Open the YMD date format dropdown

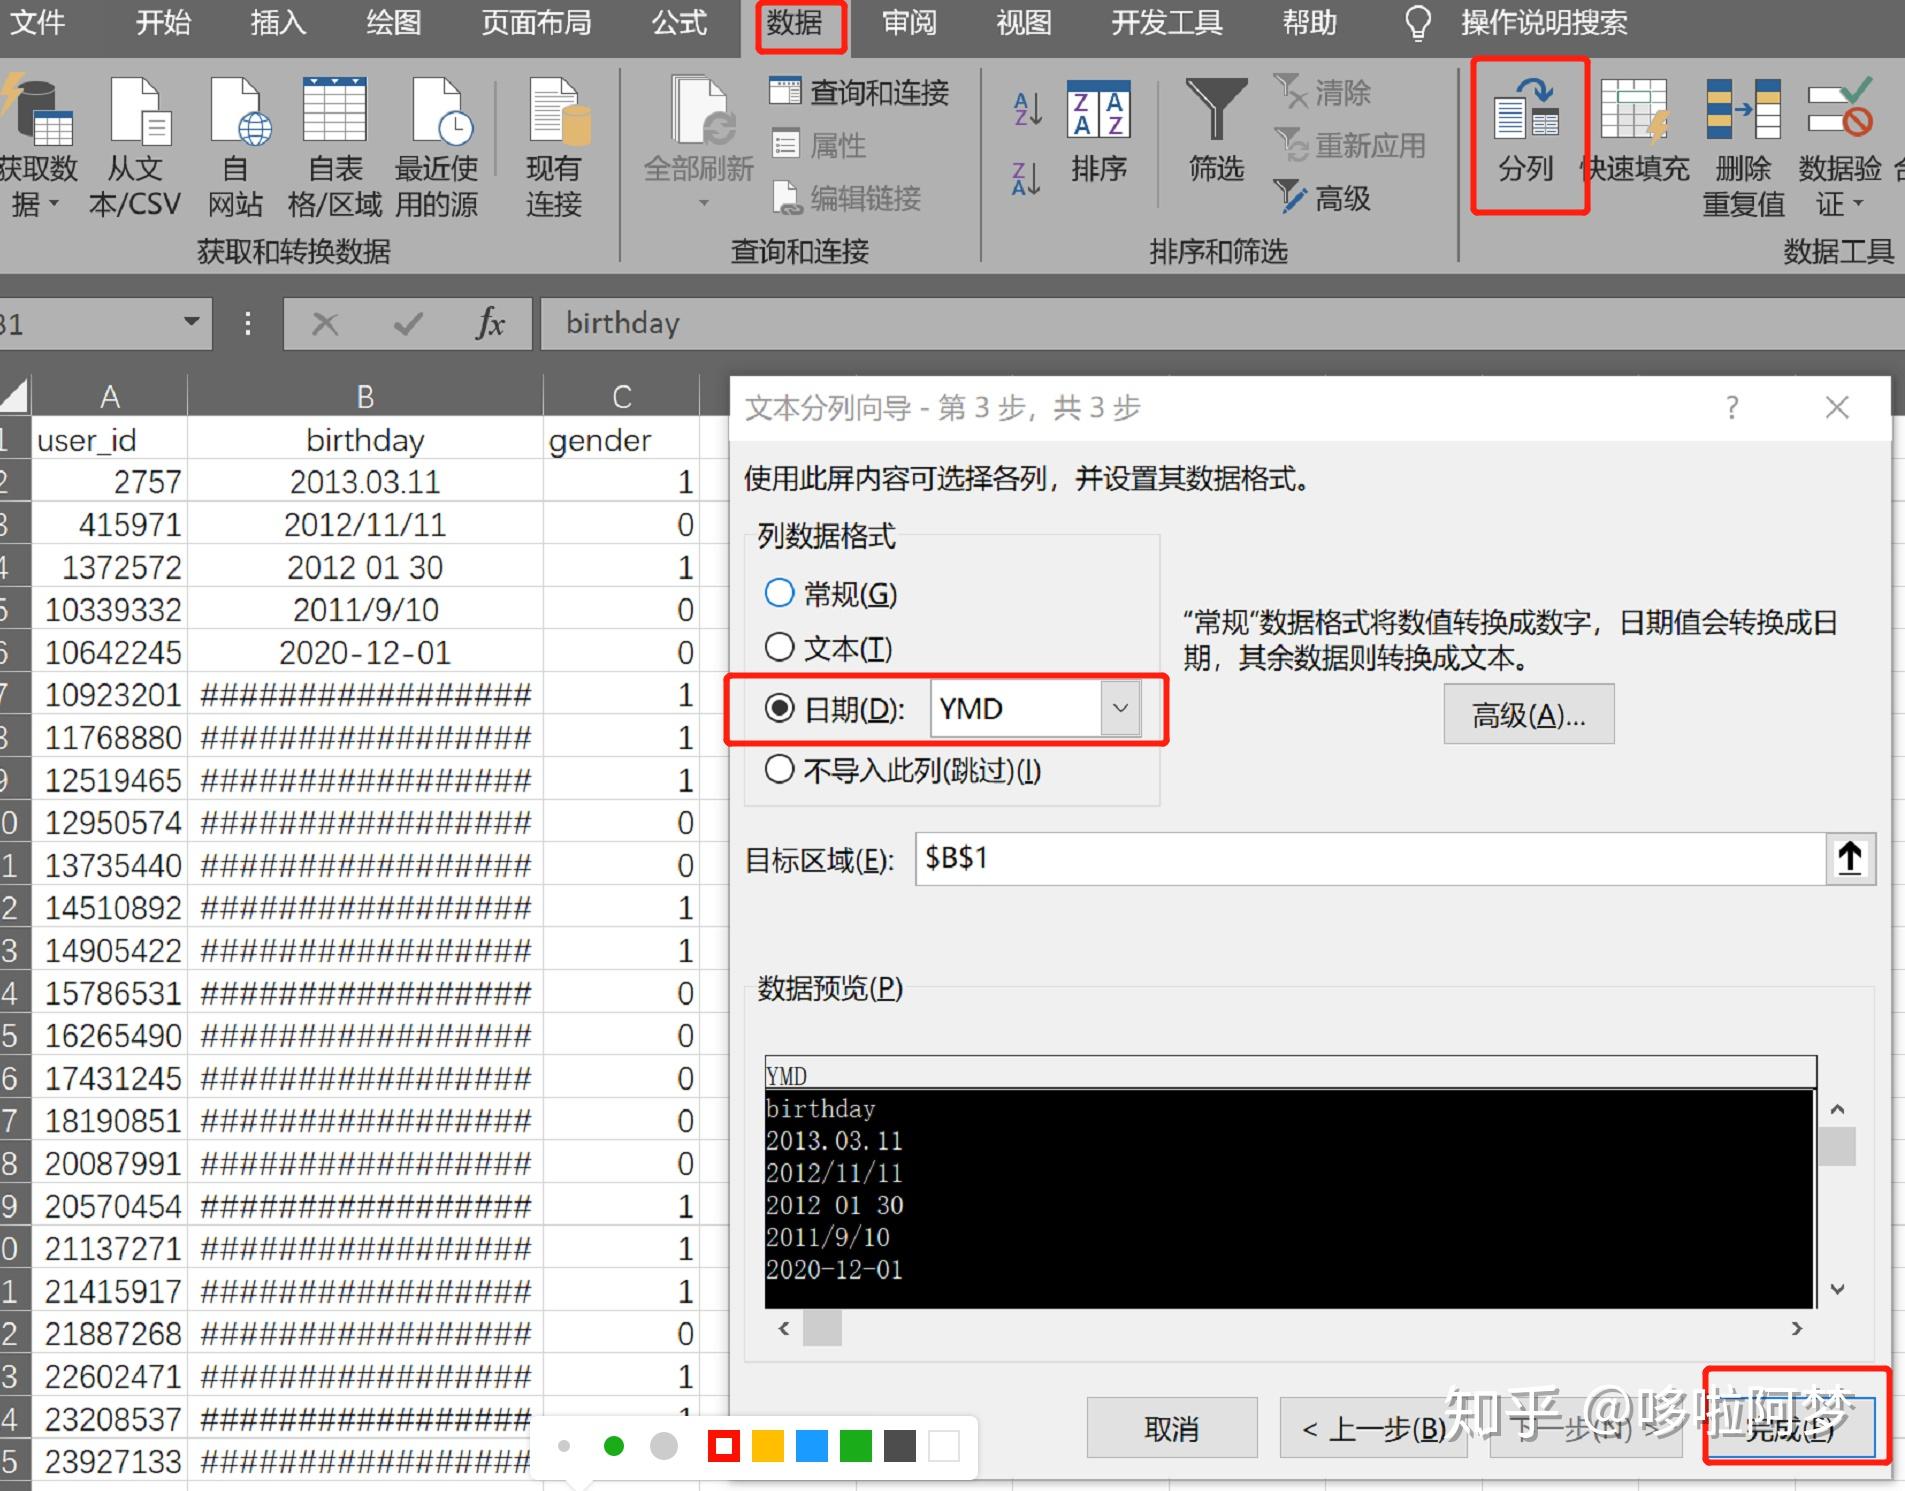(1120, 708)
